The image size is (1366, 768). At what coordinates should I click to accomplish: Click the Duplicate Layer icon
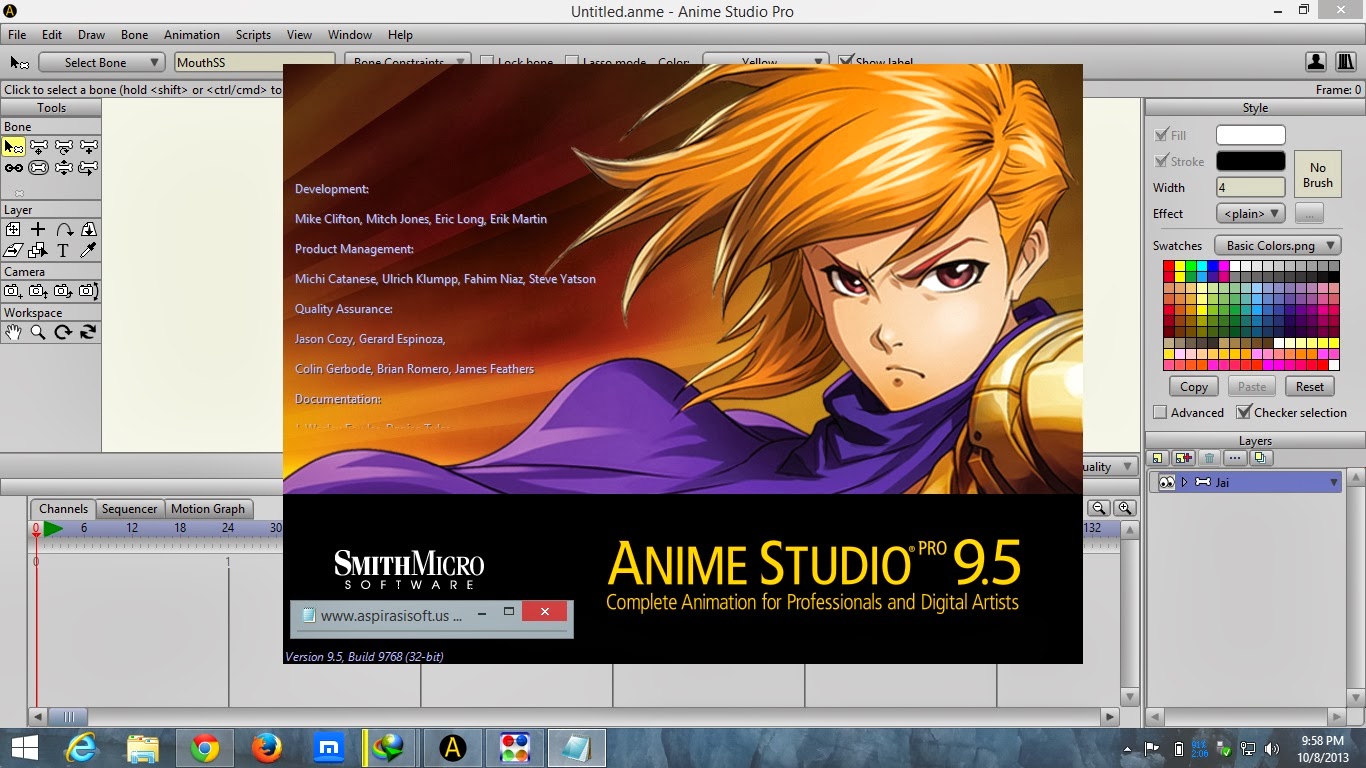click(1260, 458)
